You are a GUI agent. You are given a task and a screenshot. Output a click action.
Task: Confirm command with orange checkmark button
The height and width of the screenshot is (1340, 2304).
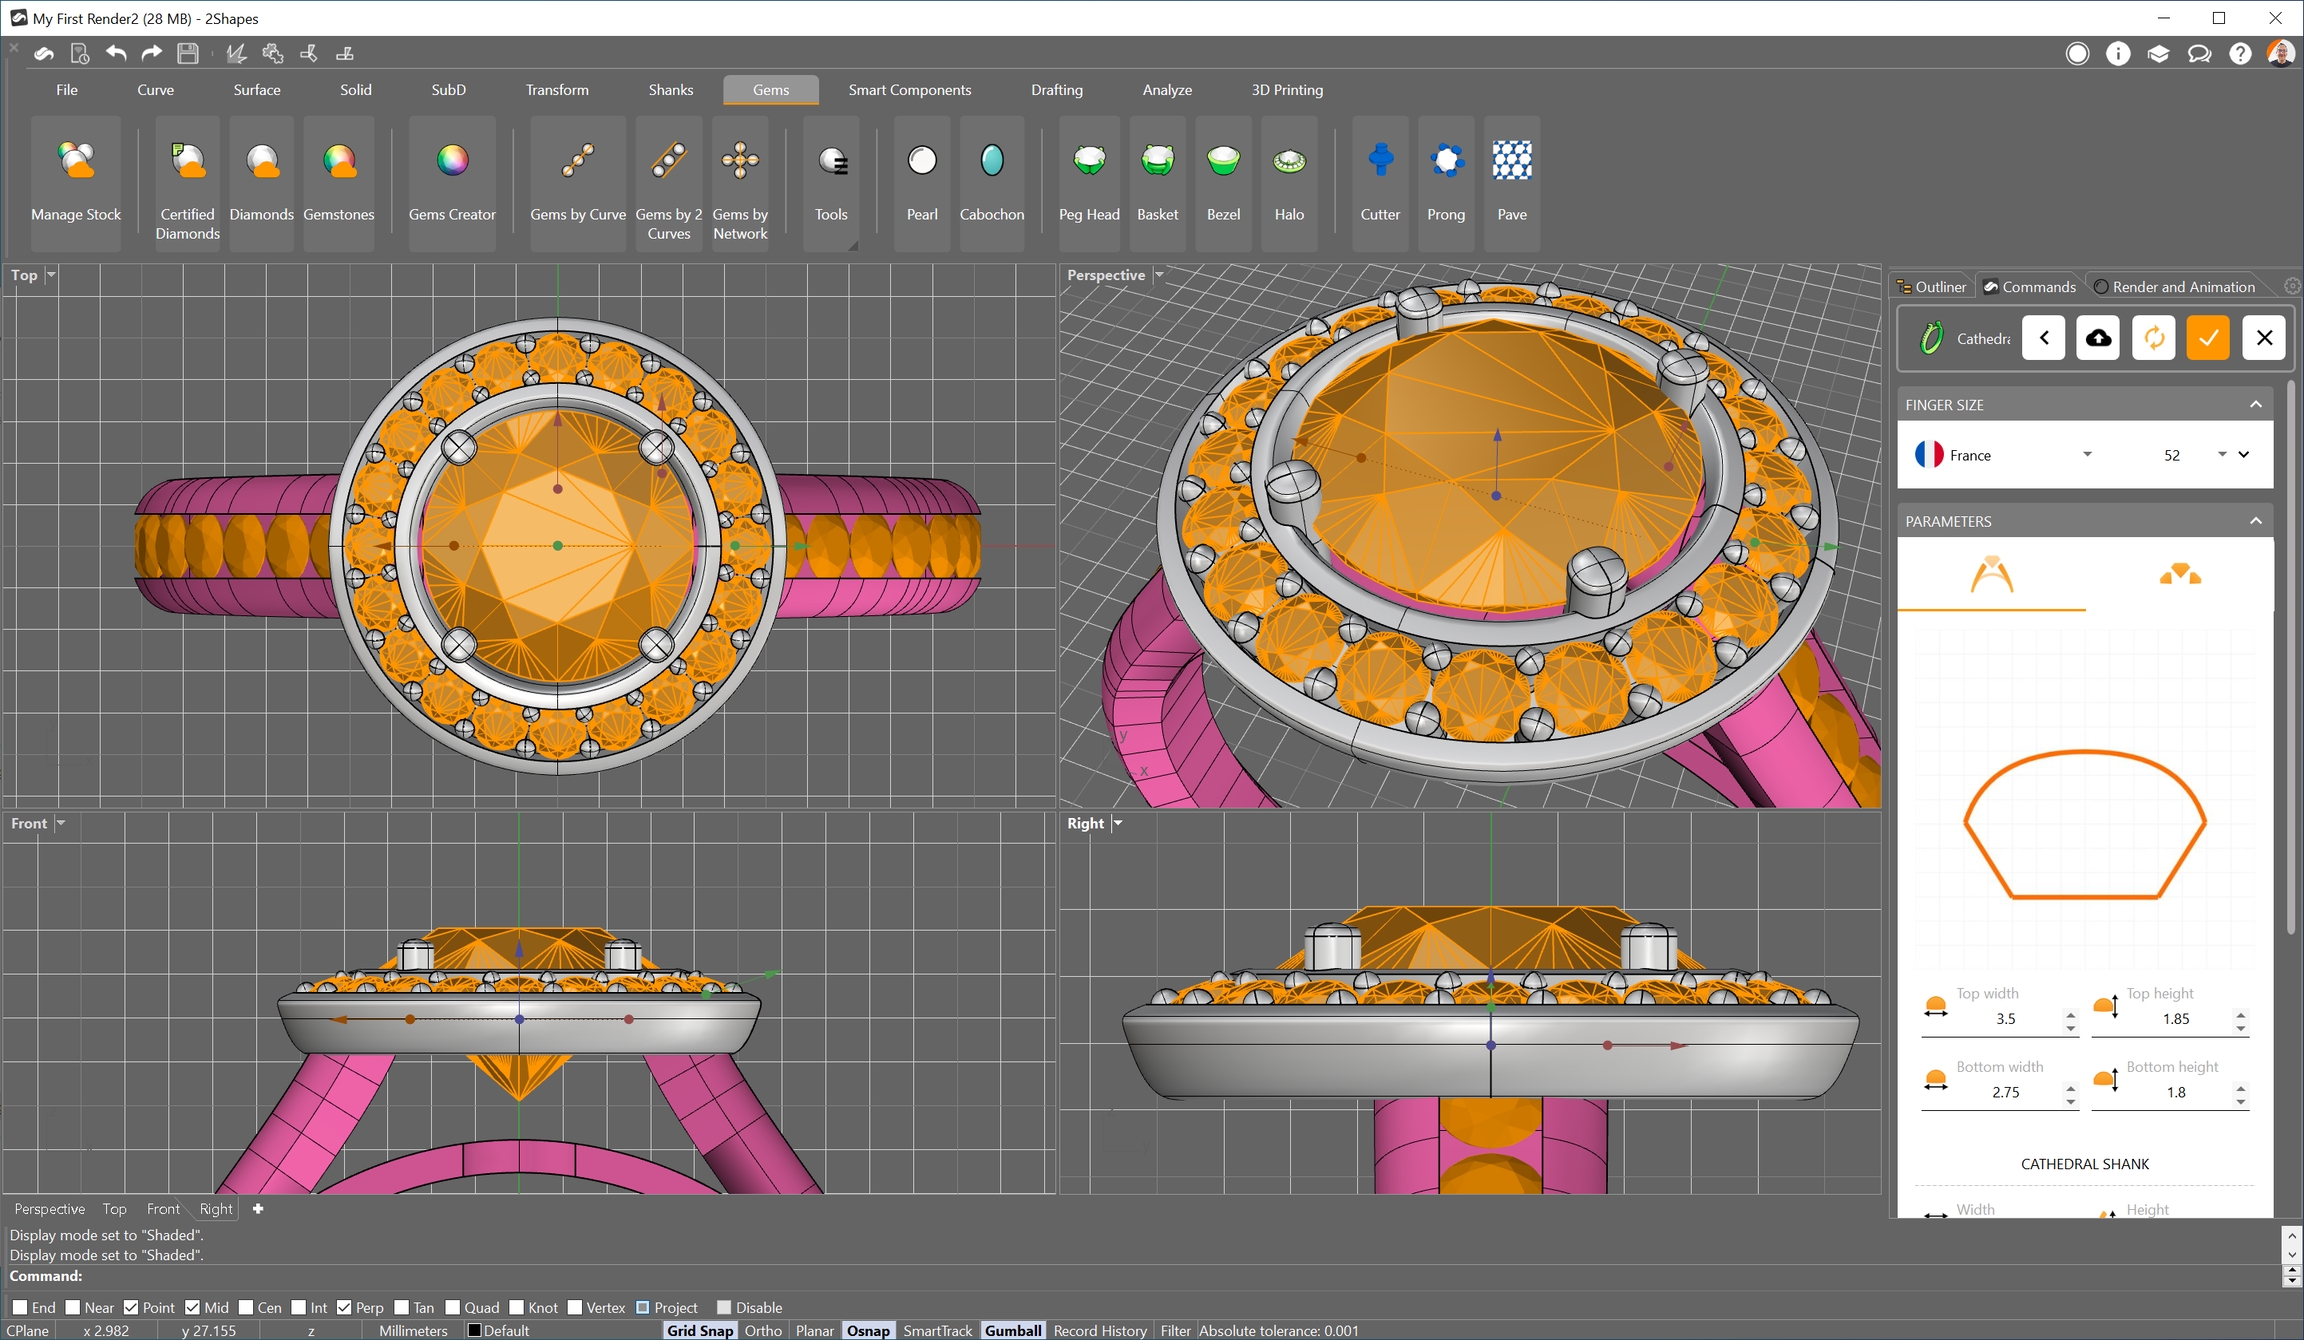click(2207, 338)
